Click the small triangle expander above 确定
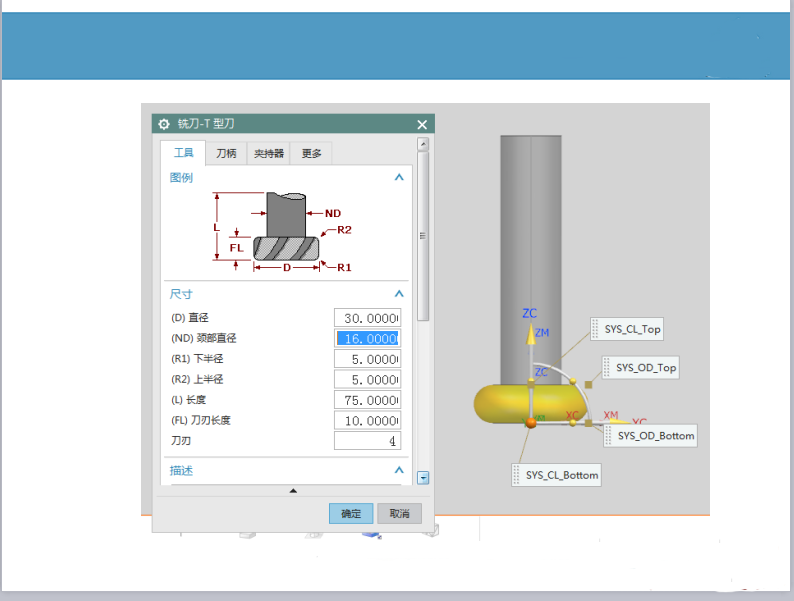Screen dimensions: 794x601 coord(293,491)
